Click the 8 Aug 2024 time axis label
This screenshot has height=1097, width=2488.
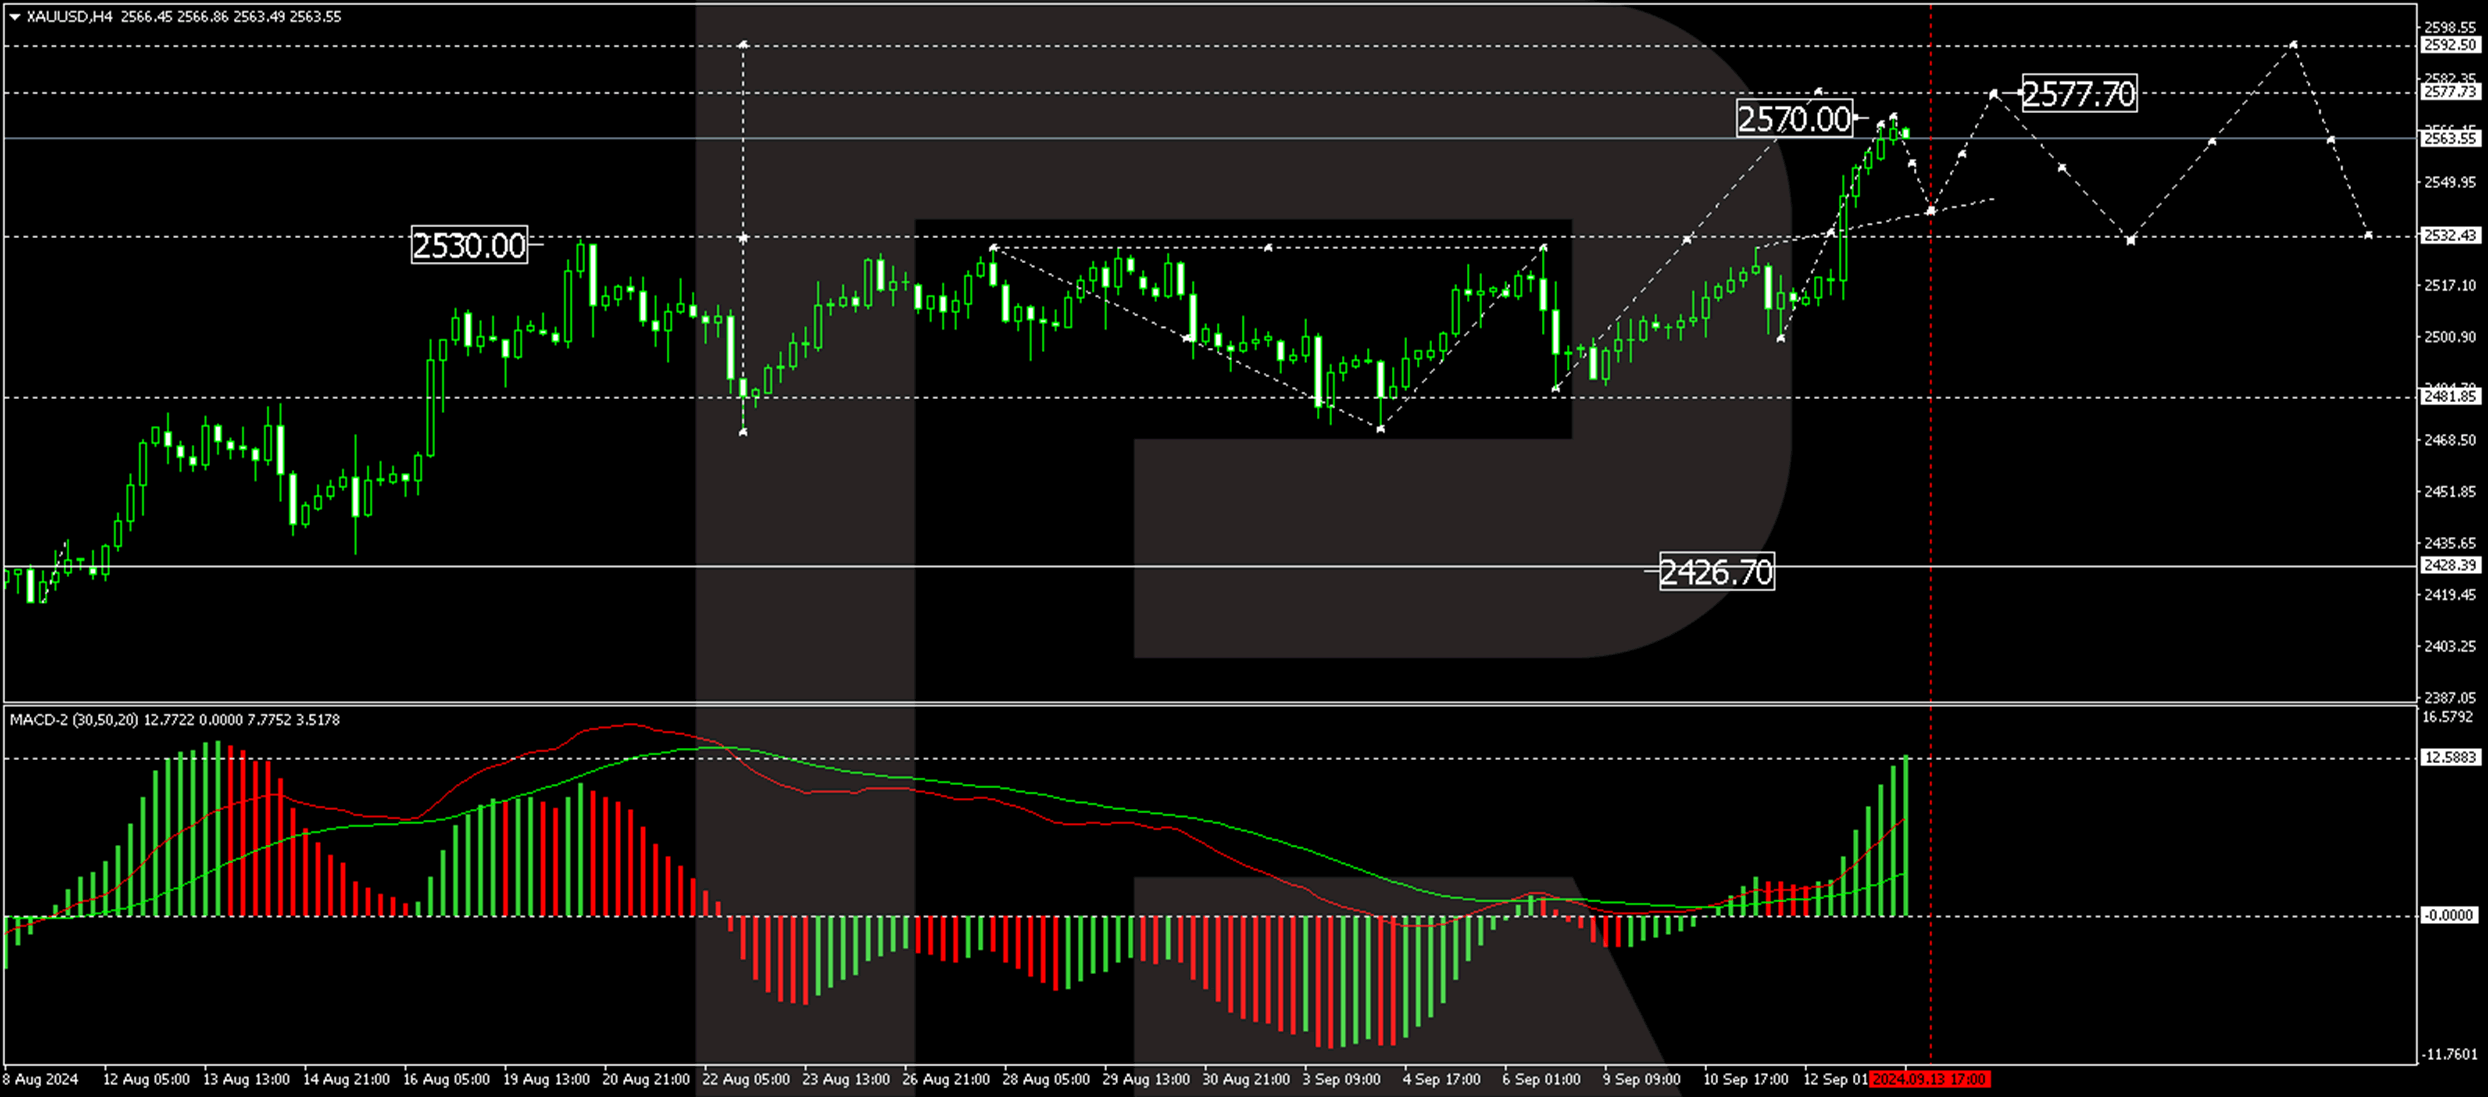(x=40, y=1080)
